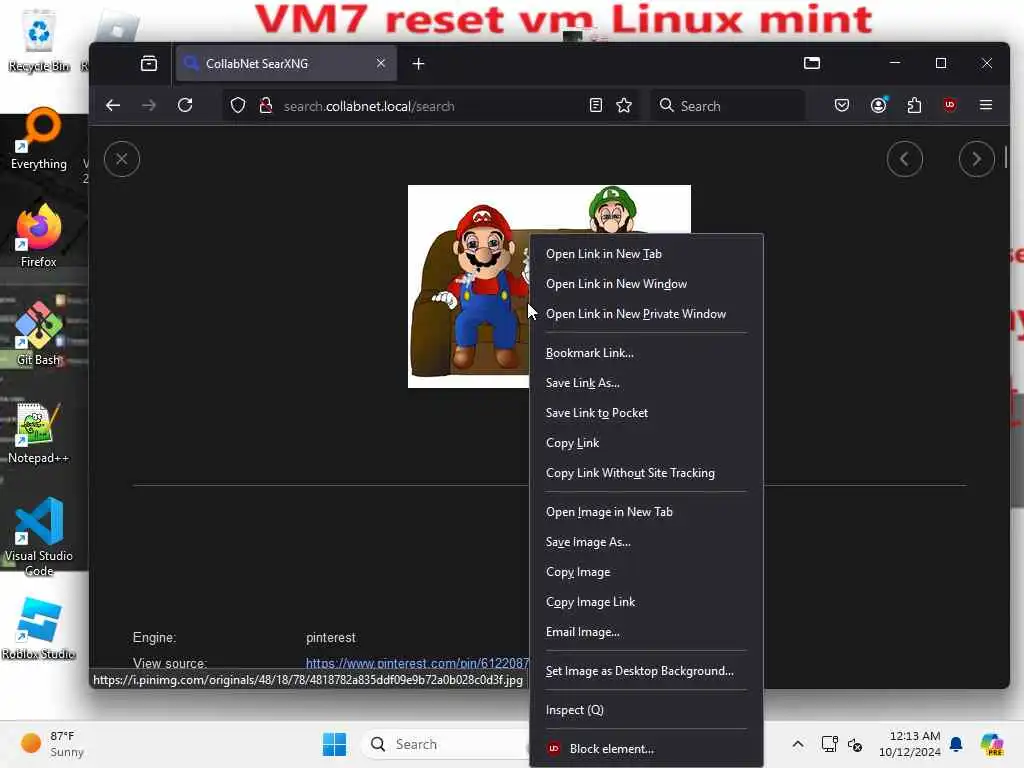Screen dimensions: 1024x768
Task: Open the Save to Pocket button
Action: pyautogui.click(x=842, y=105)
